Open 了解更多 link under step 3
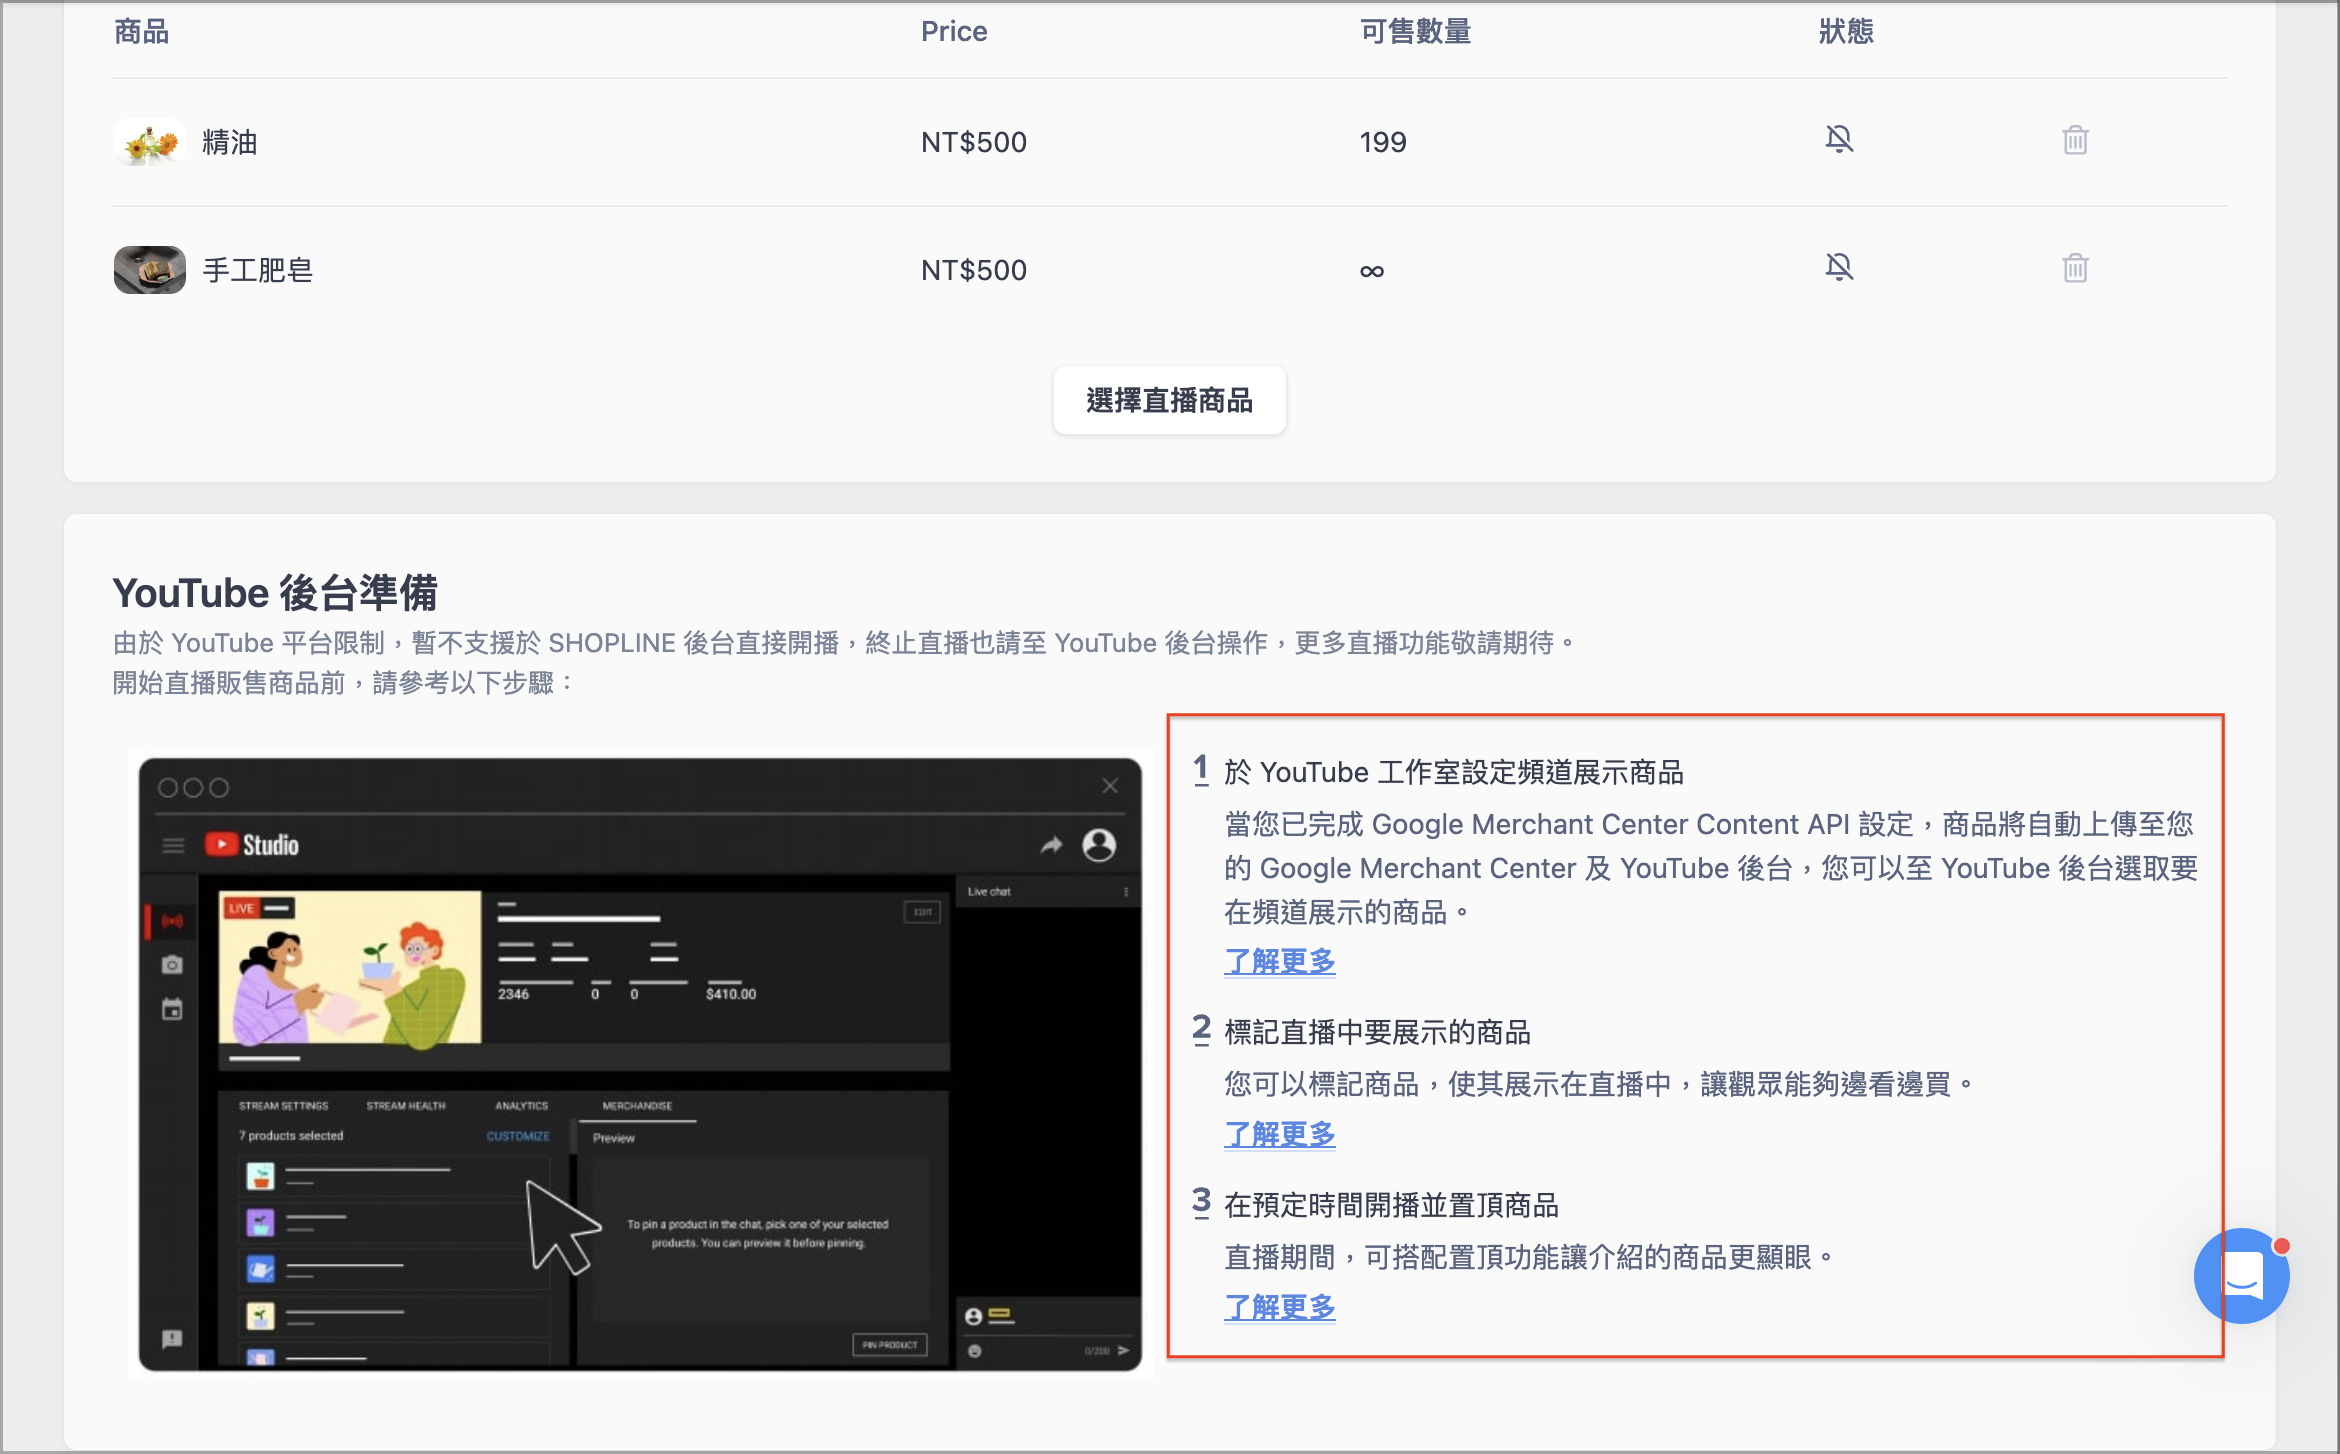 1280,1307
